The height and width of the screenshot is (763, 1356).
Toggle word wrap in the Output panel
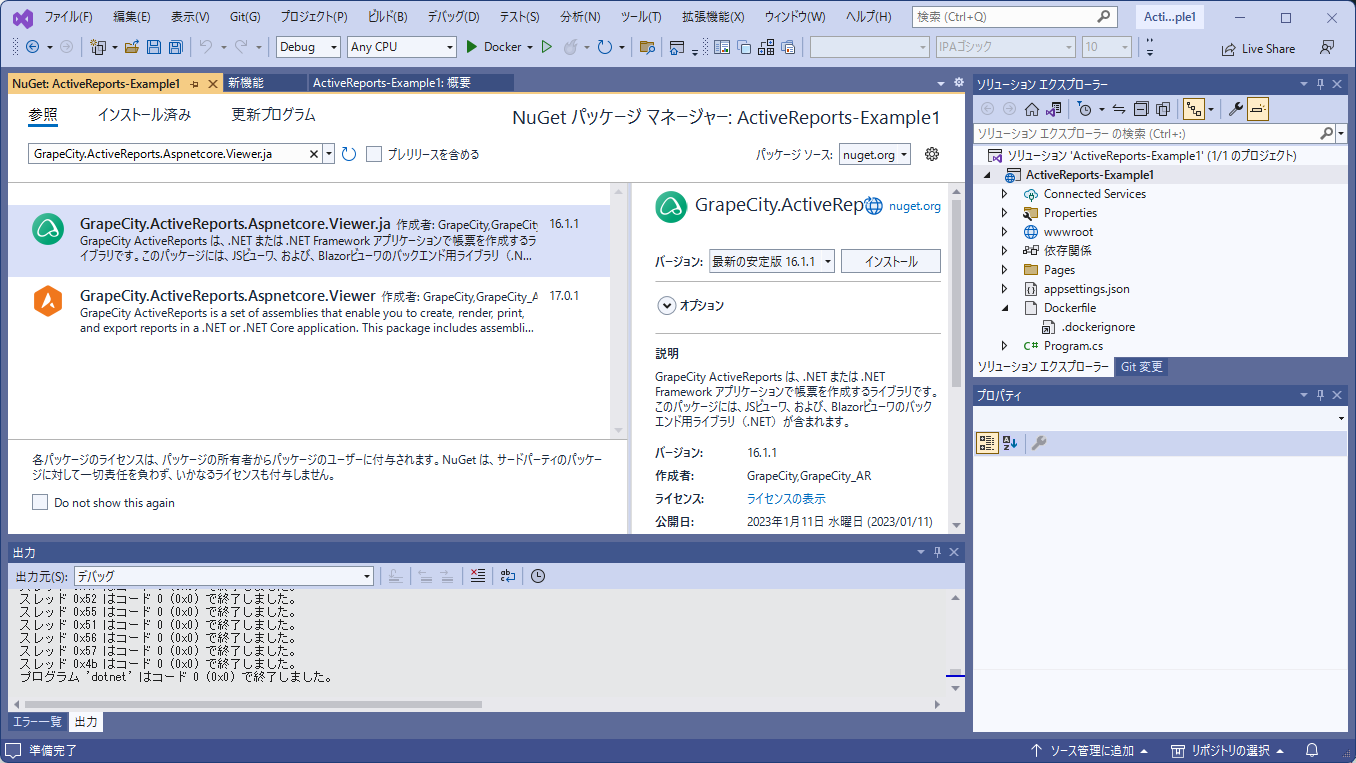click(x=508, y=576)
